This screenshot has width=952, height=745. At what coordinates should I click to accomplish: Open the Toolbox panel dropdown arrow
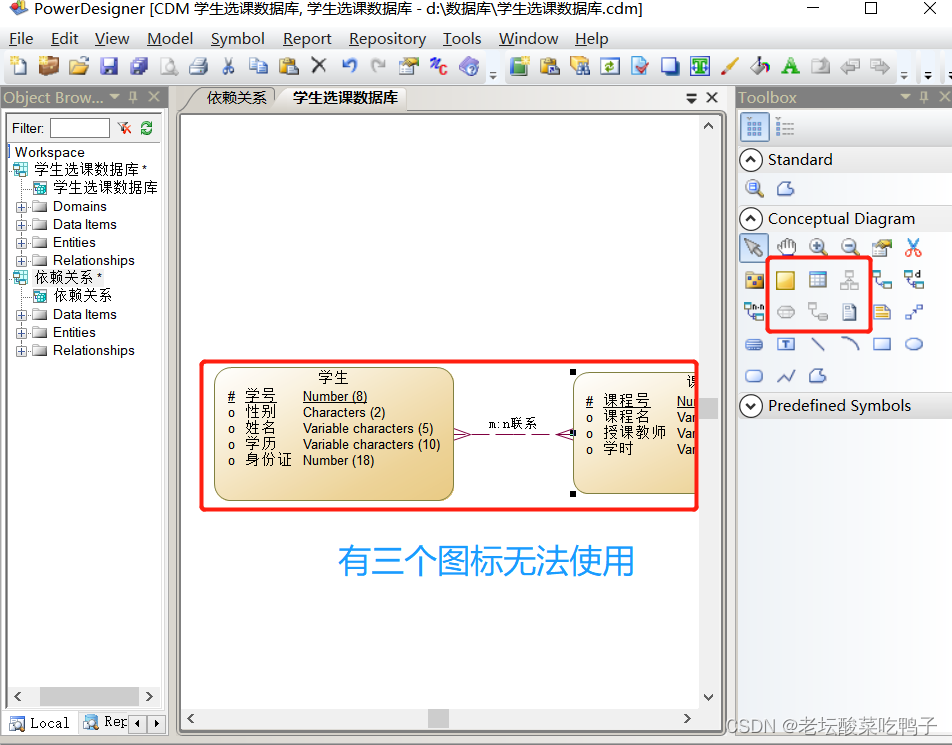coord(905,97)
